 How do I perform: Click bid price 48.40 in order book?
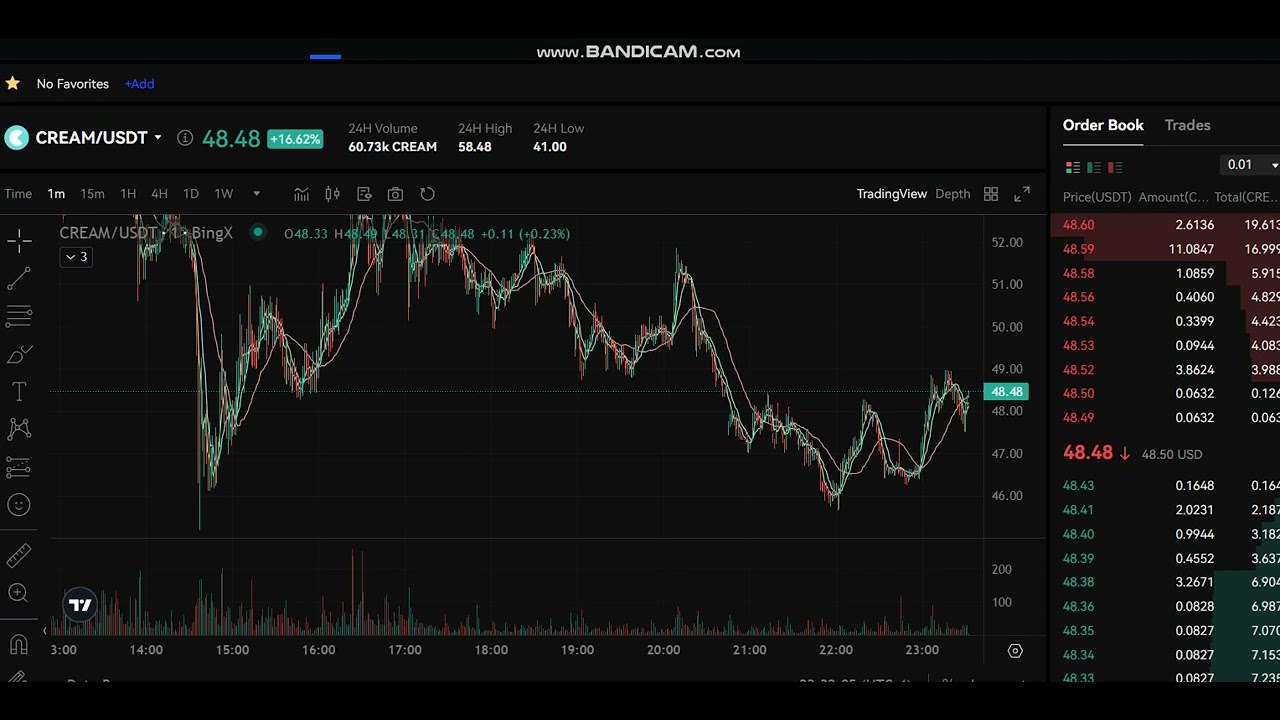1078,534
